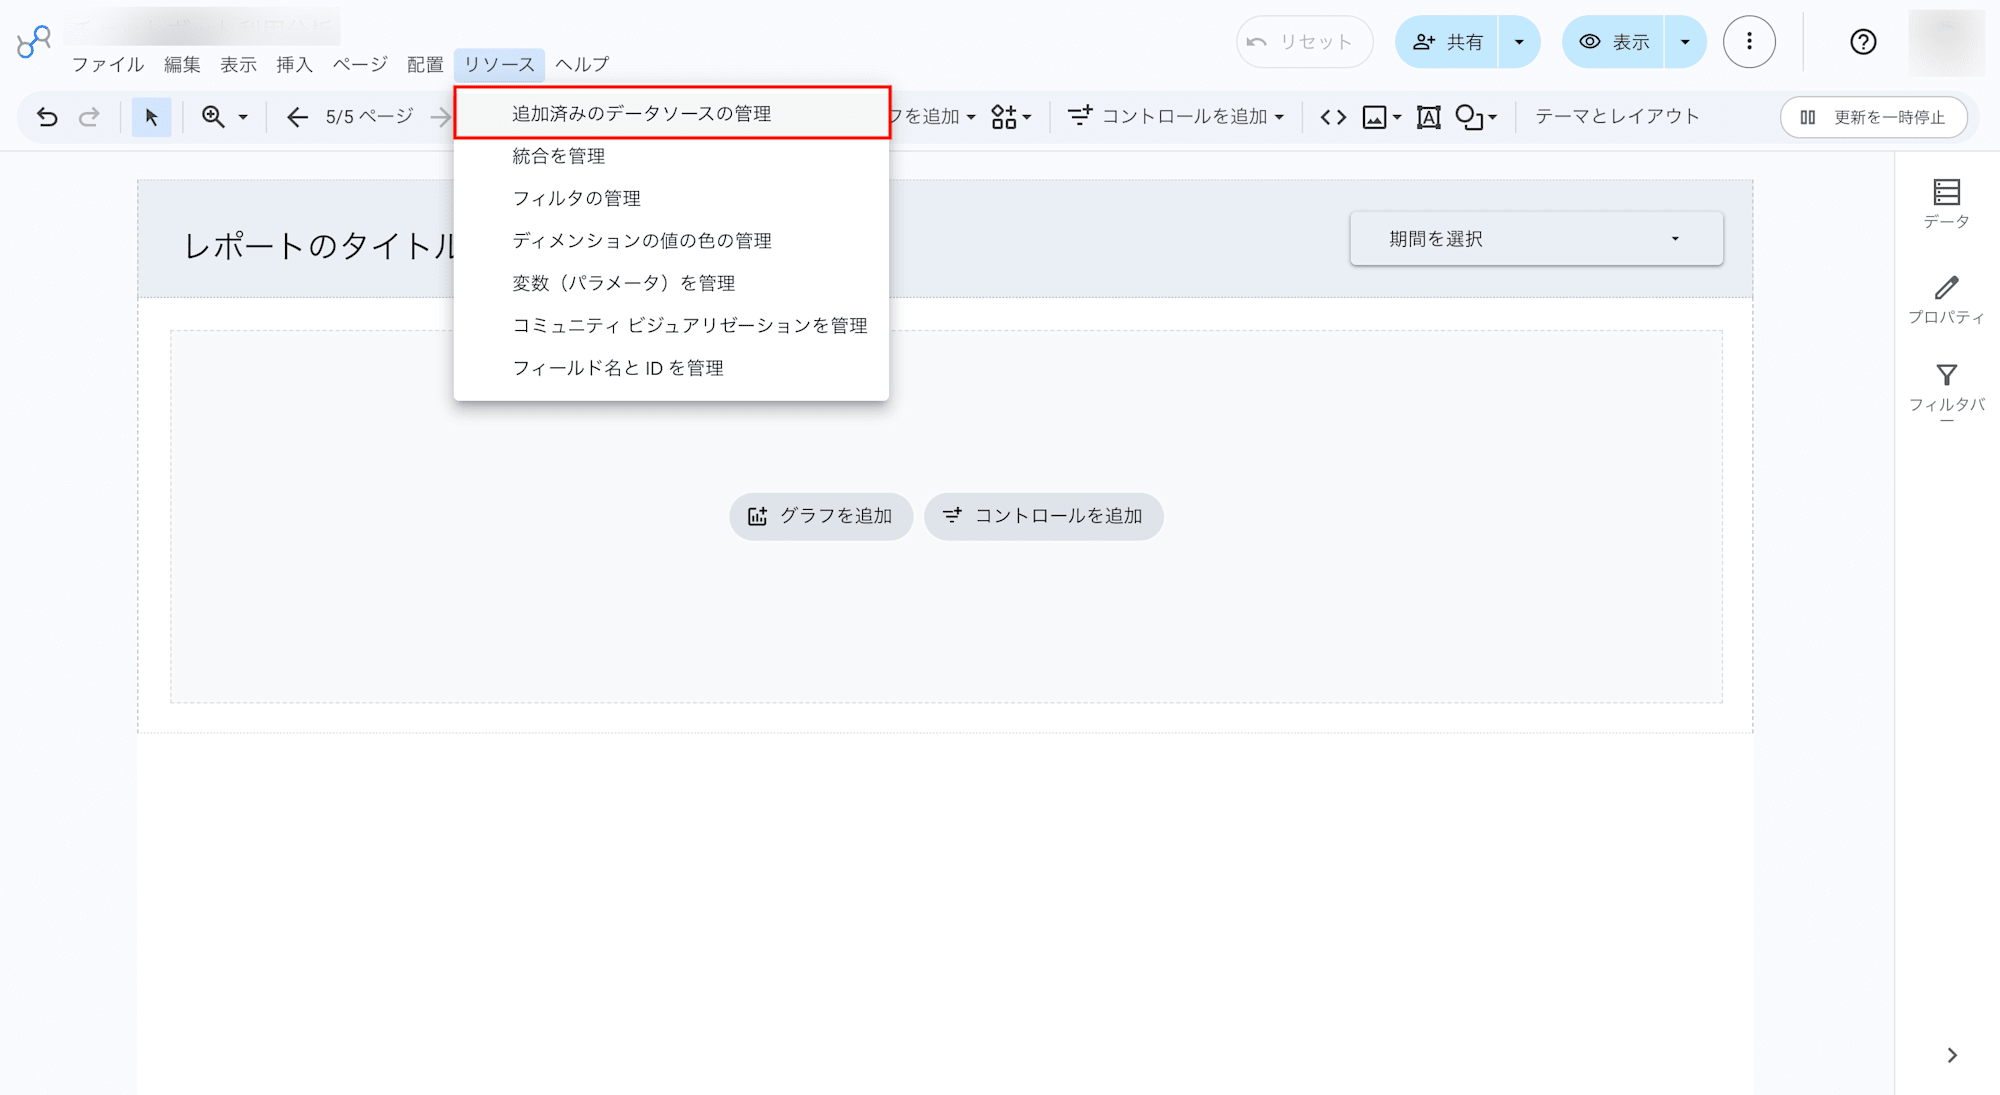This screenshot has width=2000, height=1095.
Task: Activate the selection mode cursor tool
Action: (x=151, y=117)
